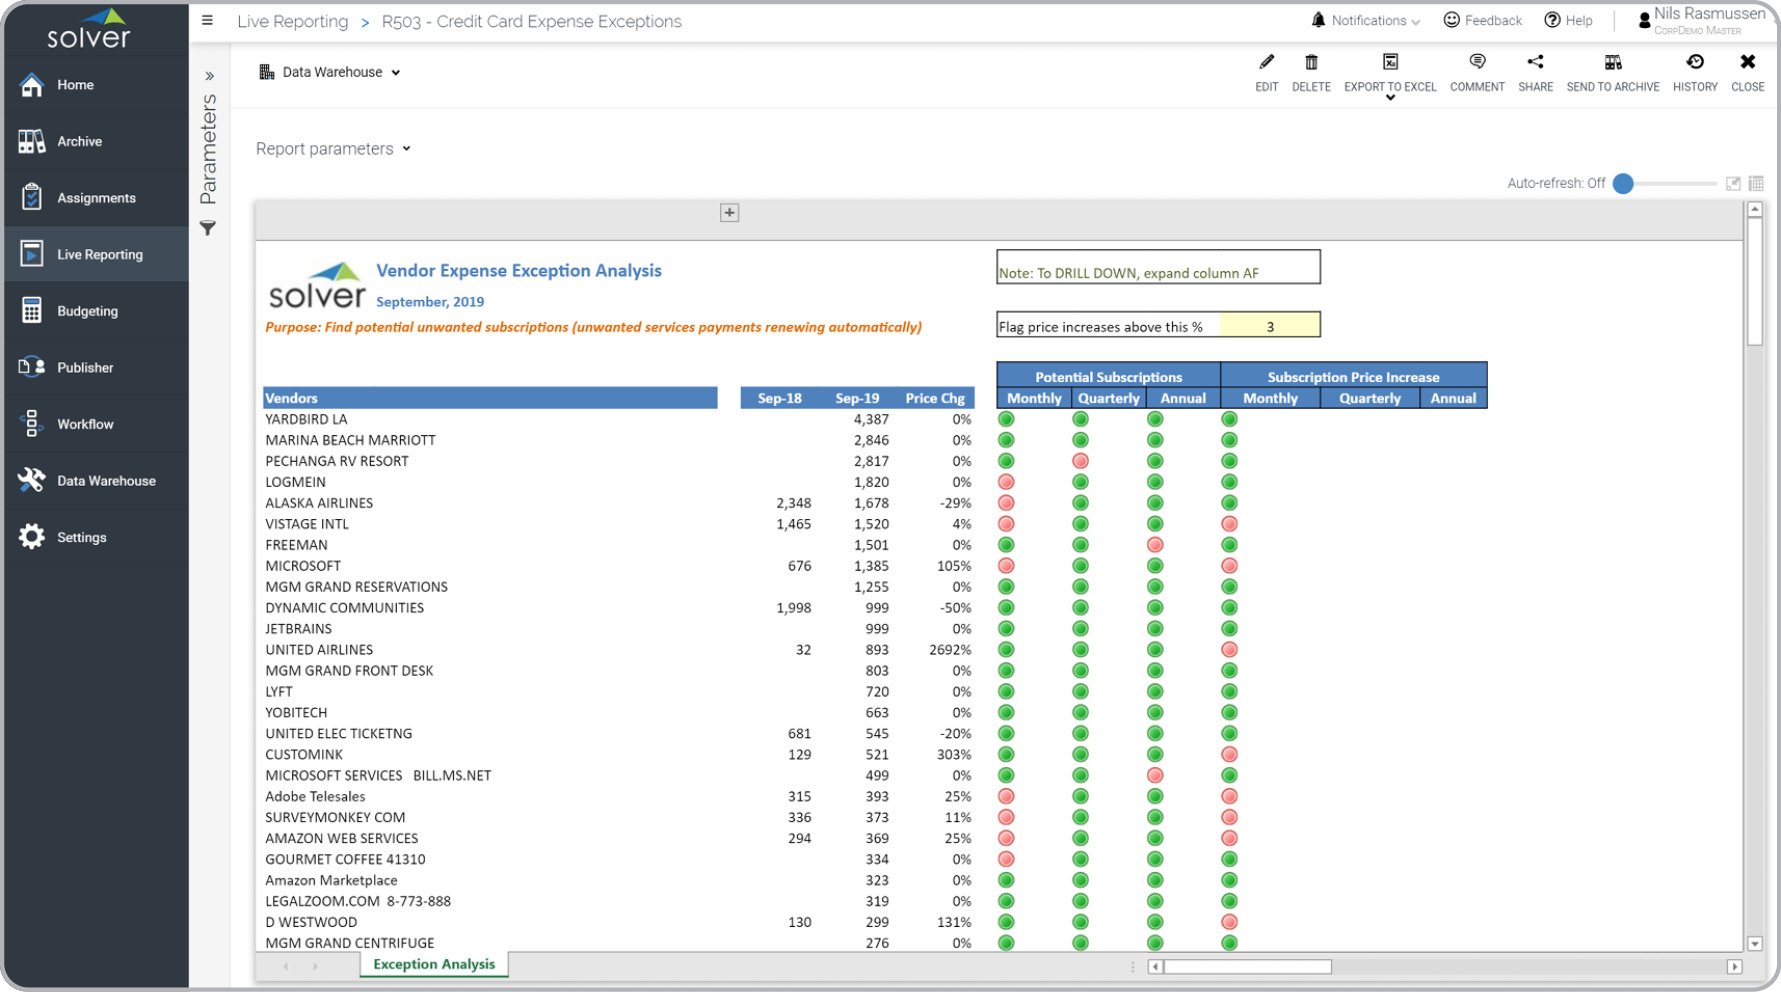Viewport: 1781px width, 992px height.
Task: Click sheet tab scroll right arrow
Action: 315,966
